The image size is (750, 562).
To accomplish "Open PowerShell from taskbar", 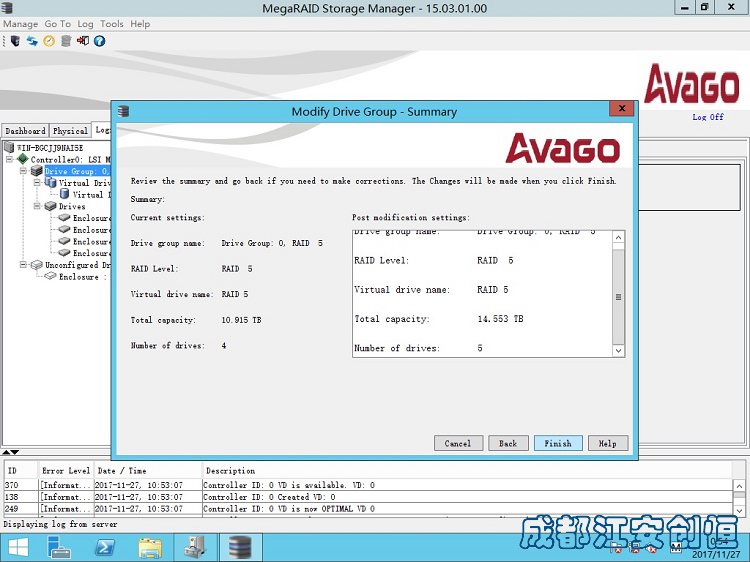I will click(x=104, y=547).
